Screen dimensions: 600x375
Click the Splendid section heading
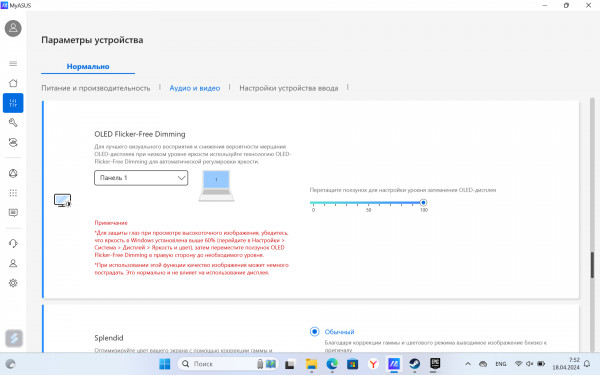point(109,338)
